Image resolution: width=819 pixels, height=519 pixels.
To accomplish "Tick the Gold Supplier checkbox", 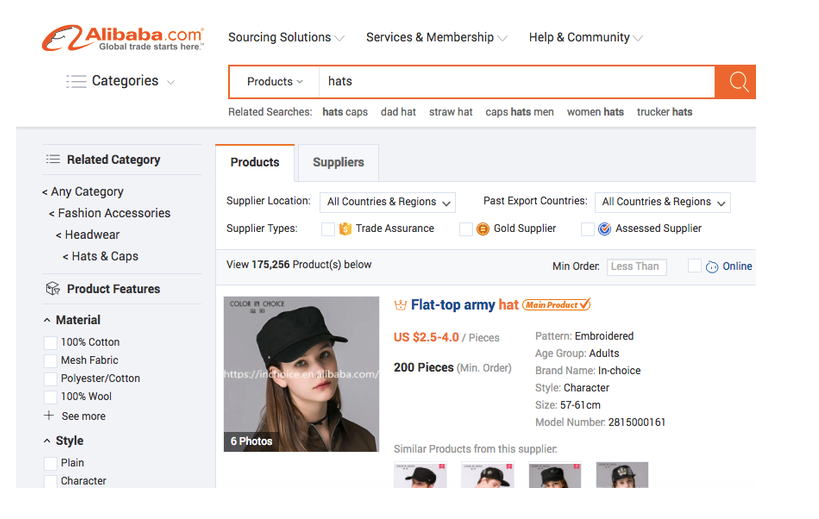I will [466, 229].
